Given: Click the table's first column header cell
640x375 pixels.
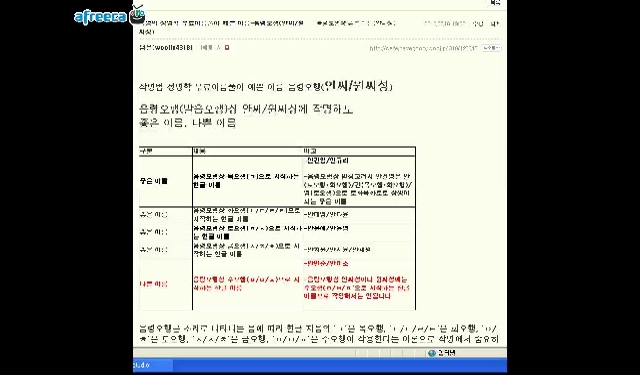Looking at the screenshot, I should click(x=166, y=151).
